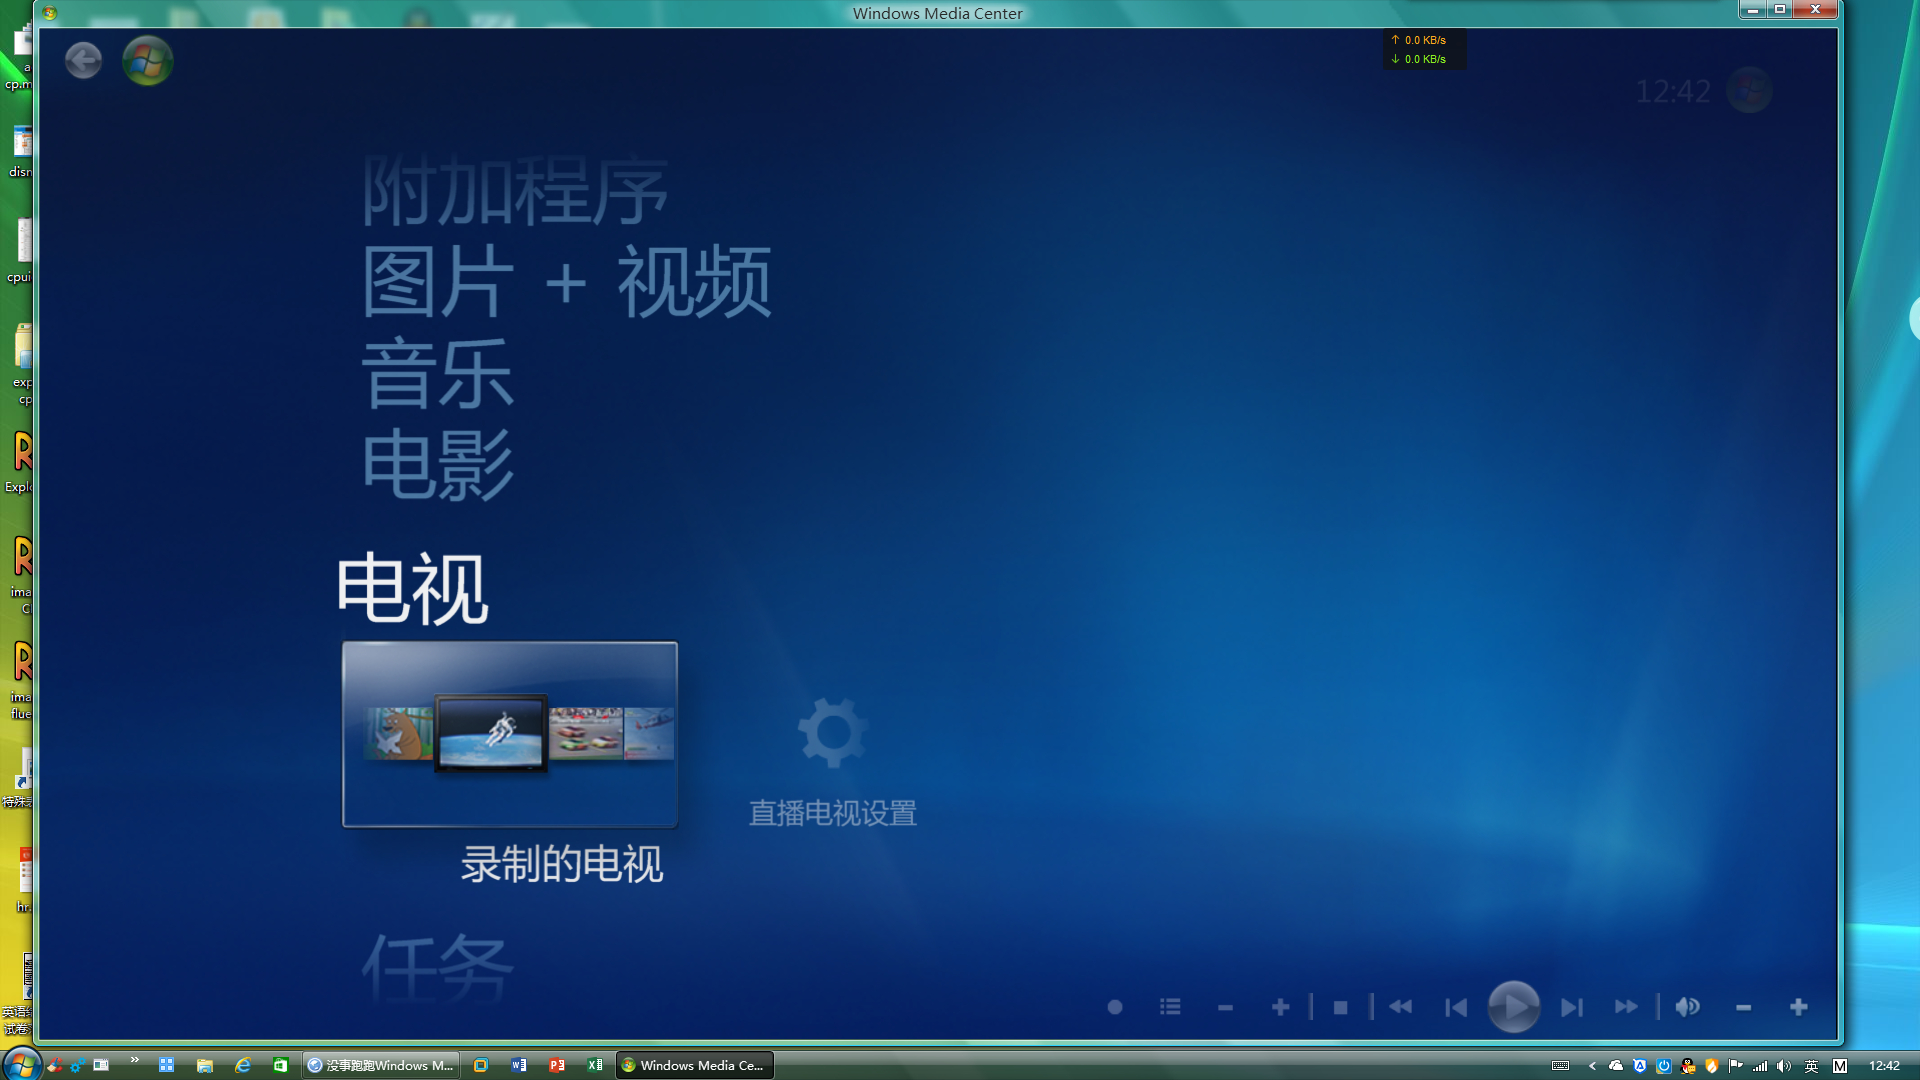Open the blue power tray icon
Viewport: 1920px width, 1080px height.
click(1664, 1066)
